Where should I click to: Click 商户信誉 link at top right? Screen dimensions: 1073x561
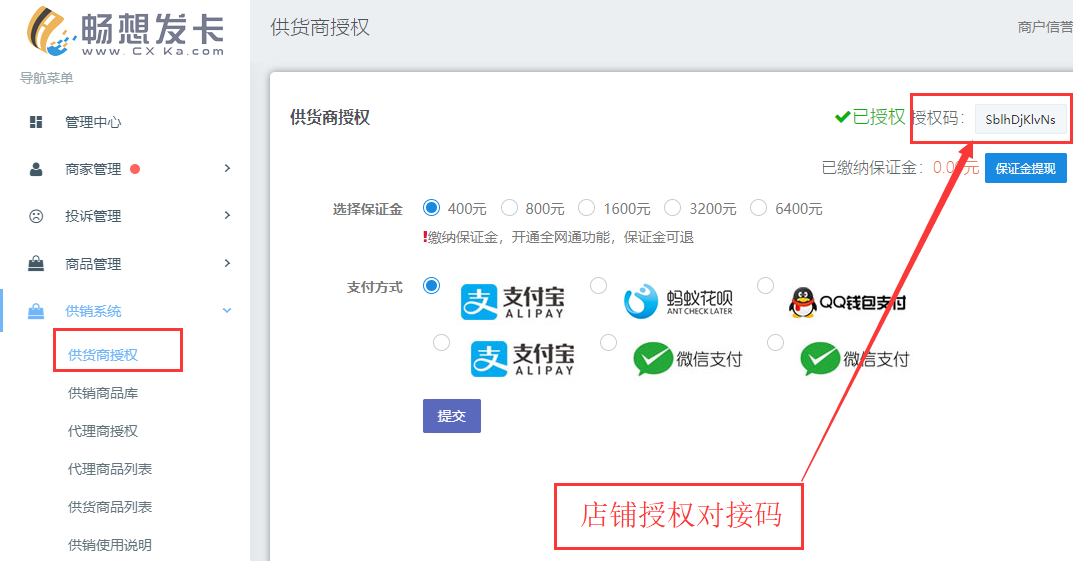tap(1045, 27)
